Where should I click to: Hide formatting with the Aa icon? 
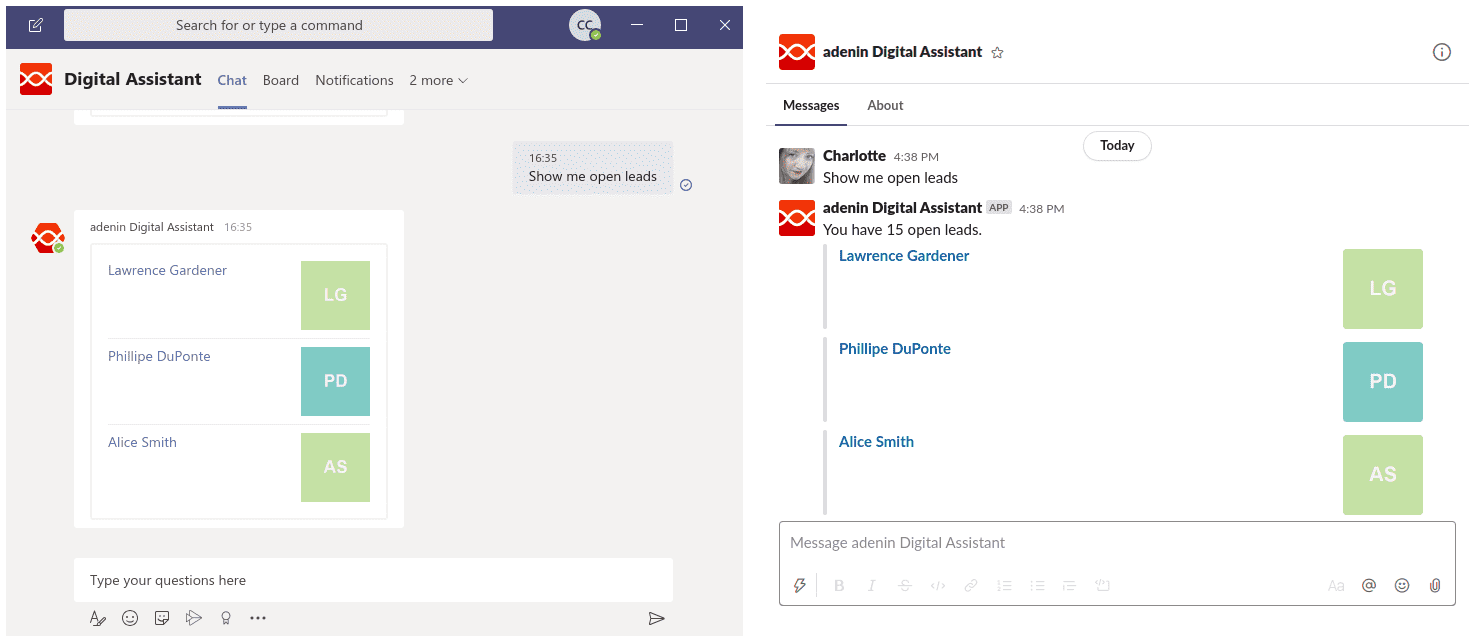(x=1336, y=586)
